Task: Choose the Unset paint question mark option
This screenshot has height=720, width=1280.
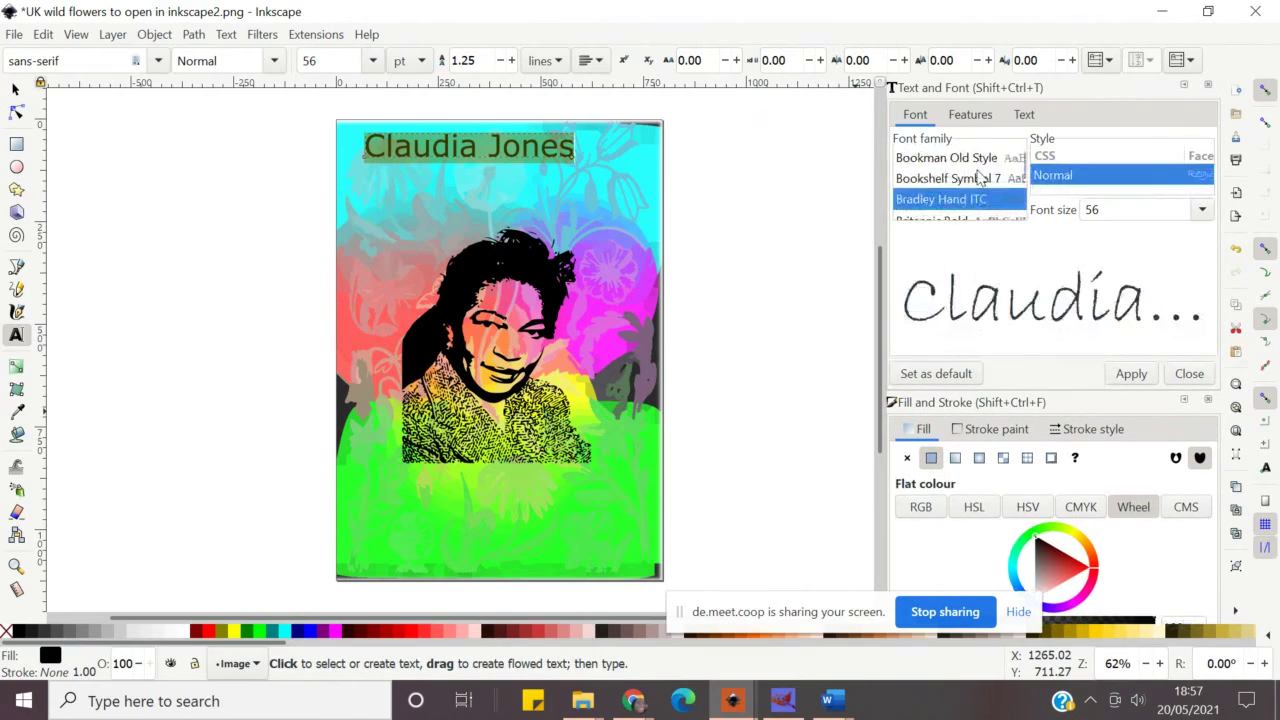Action: pos(1075,458)
